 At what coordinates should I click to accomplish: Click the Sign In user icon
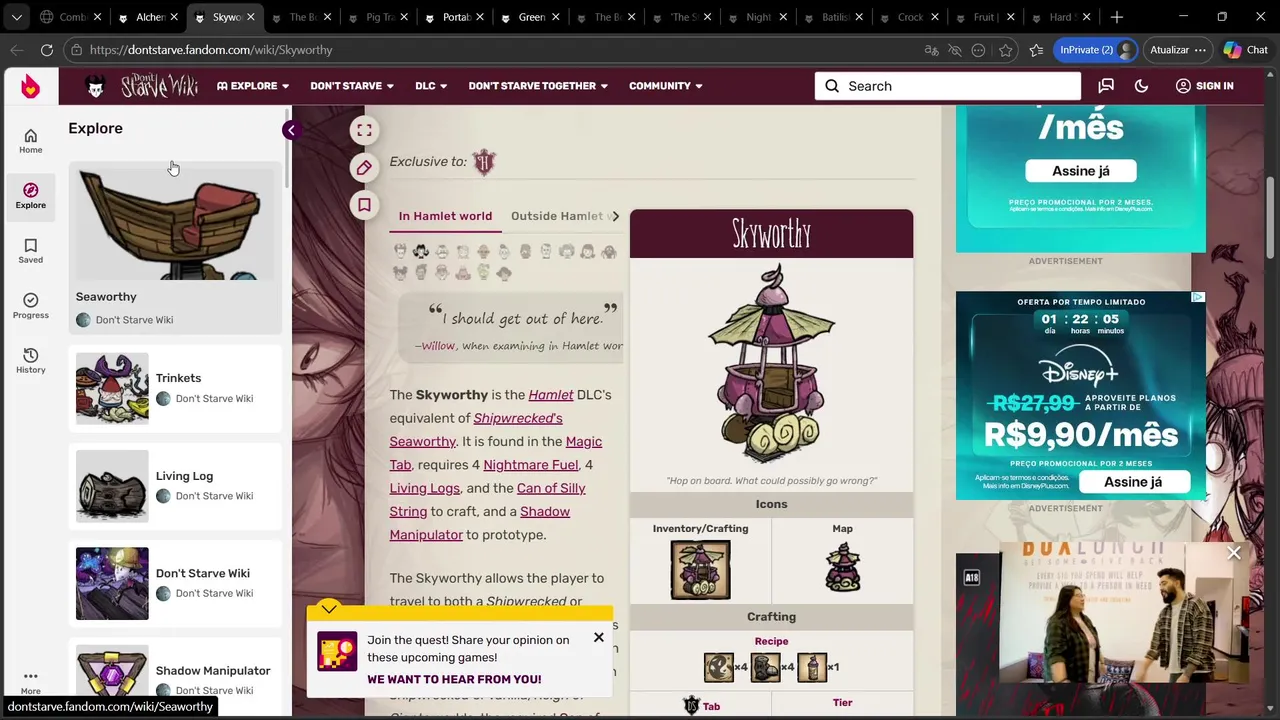(x=1183, y=86)
